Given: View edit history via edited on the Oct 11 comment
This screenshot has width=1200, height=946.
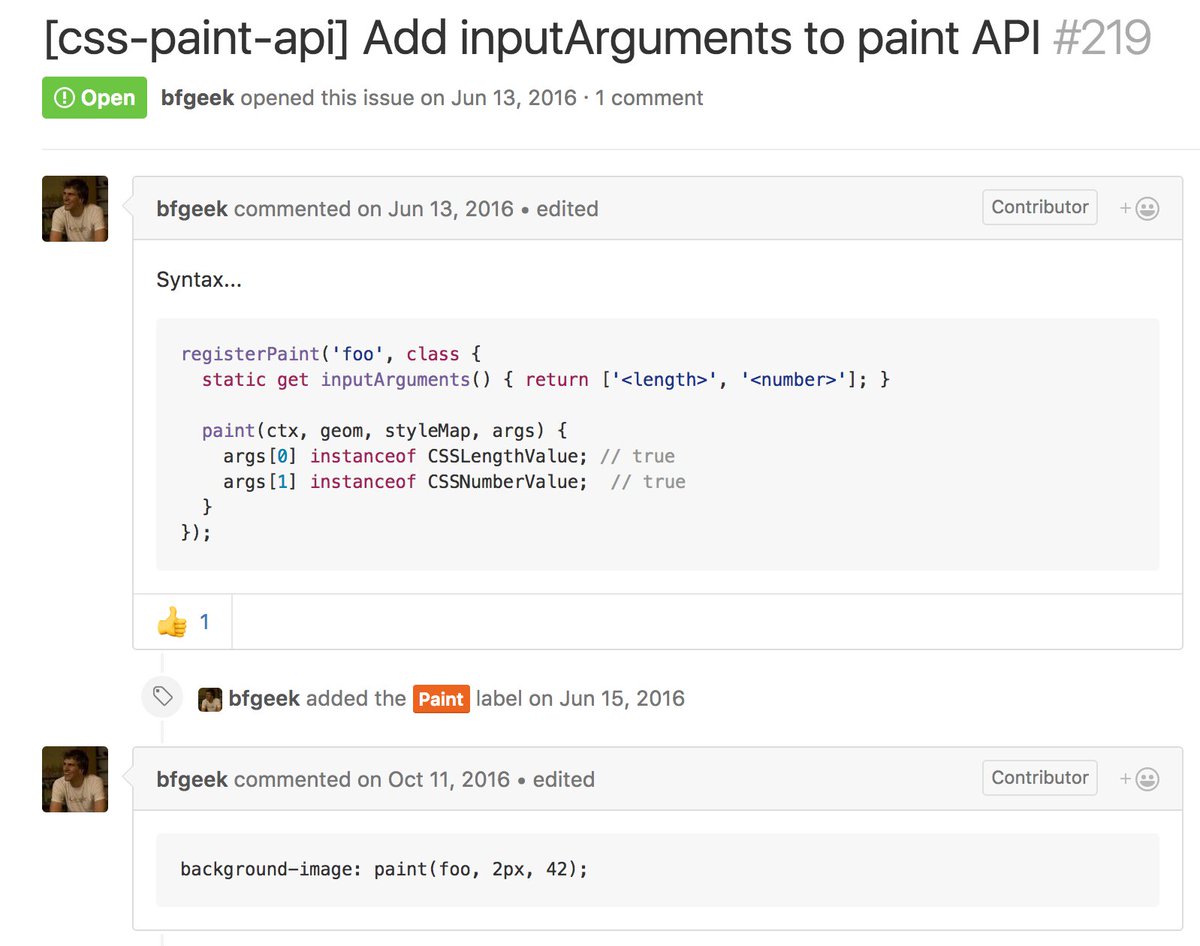Looking at the screenshot, I should [x=563, y=779].
